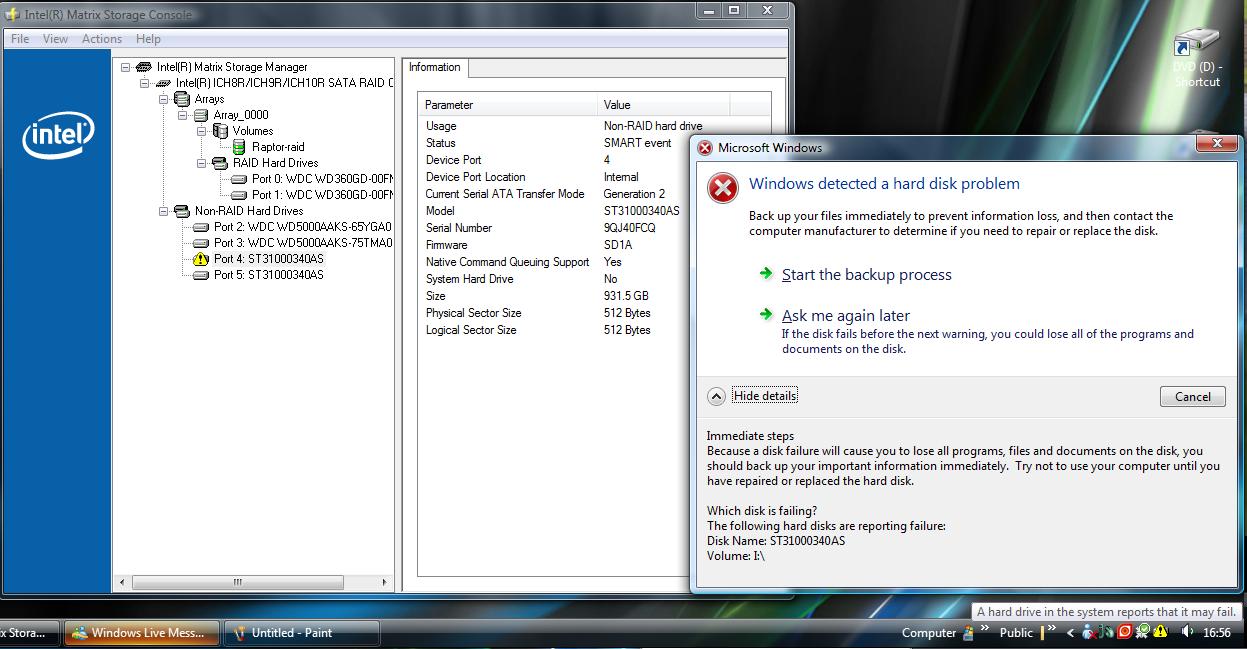
Task: Click the Raptor-raid green volume icon
Action: 239,147
